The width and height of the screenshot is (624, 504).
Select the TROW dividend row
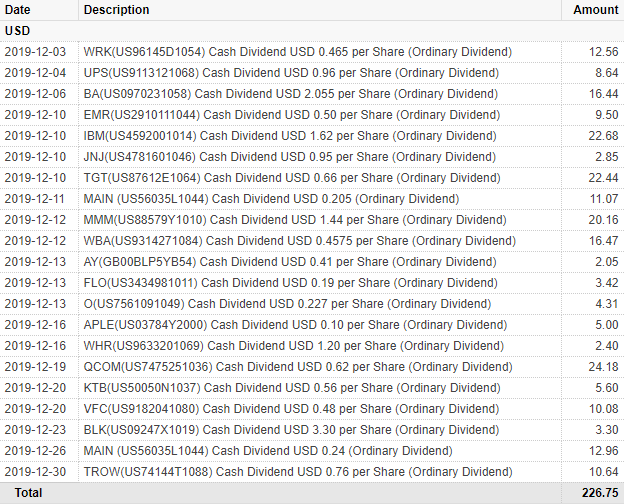(x=312, y=472)
